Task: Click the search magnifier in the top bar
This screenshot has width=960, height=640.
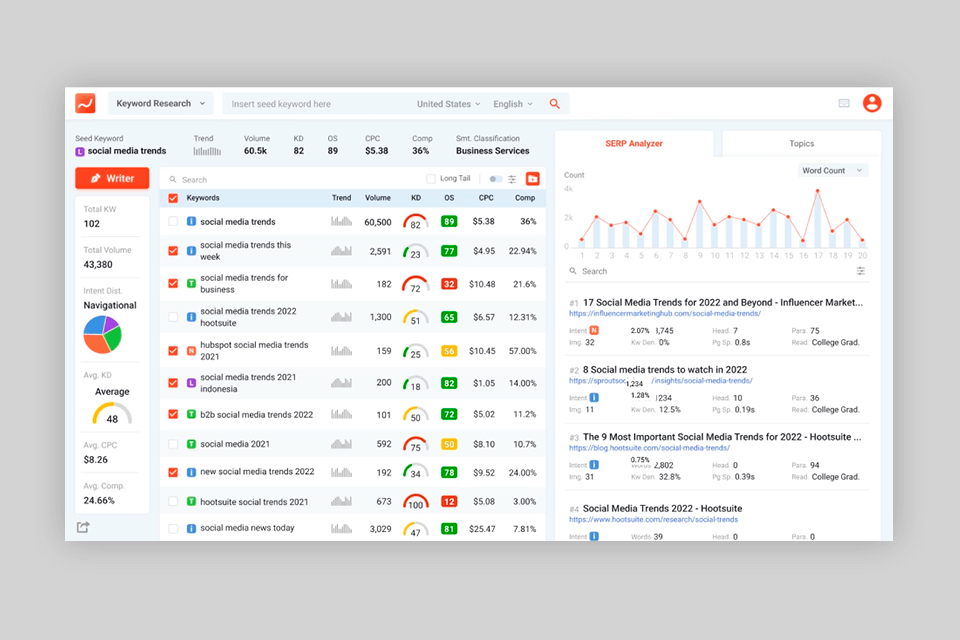Action: coord(556,103)
